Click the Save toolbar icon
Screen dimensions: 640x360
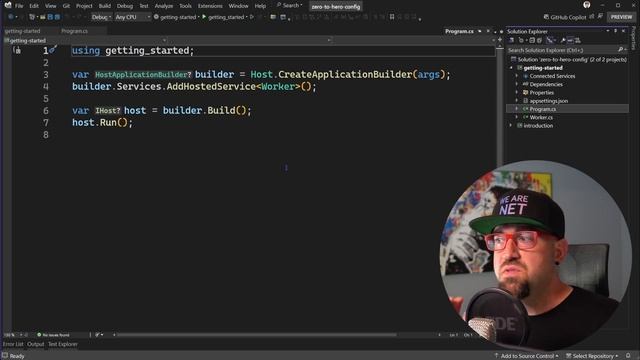point(50,17)
